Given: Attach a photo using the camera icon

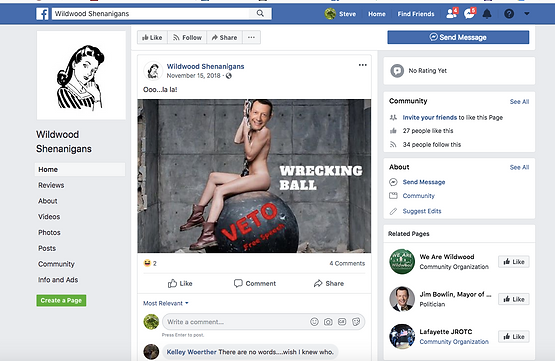Looking at the screenshot, I should pyautogui.click(x=328, y=322).
